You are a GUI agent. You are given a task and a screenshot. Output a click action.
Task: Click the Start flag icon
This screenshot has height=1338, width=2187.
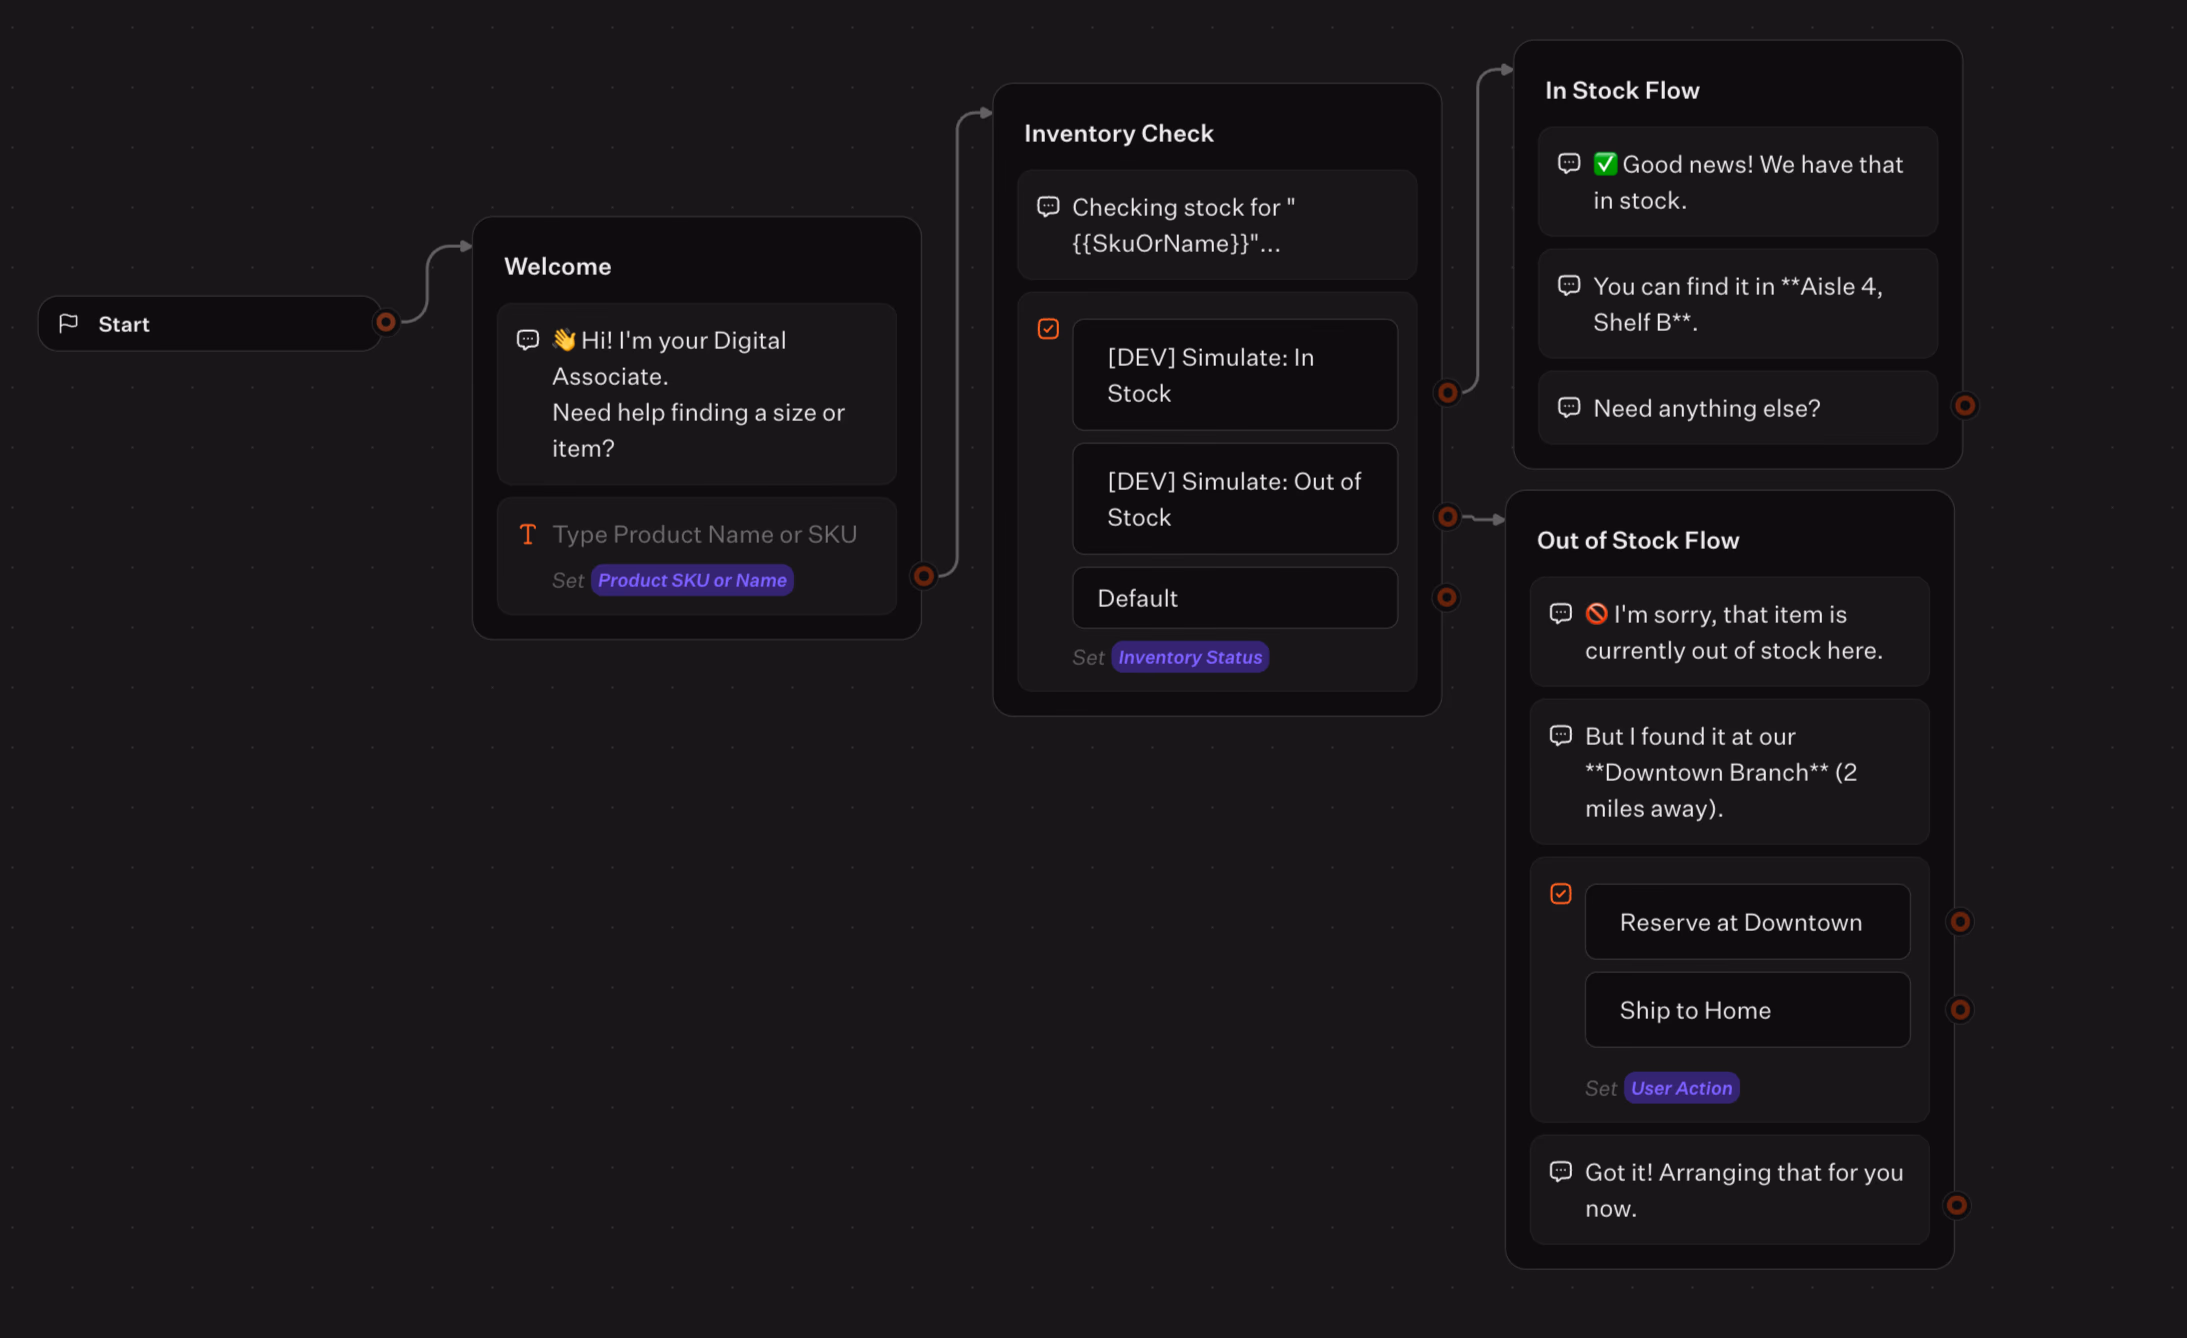tap(68, 323)
